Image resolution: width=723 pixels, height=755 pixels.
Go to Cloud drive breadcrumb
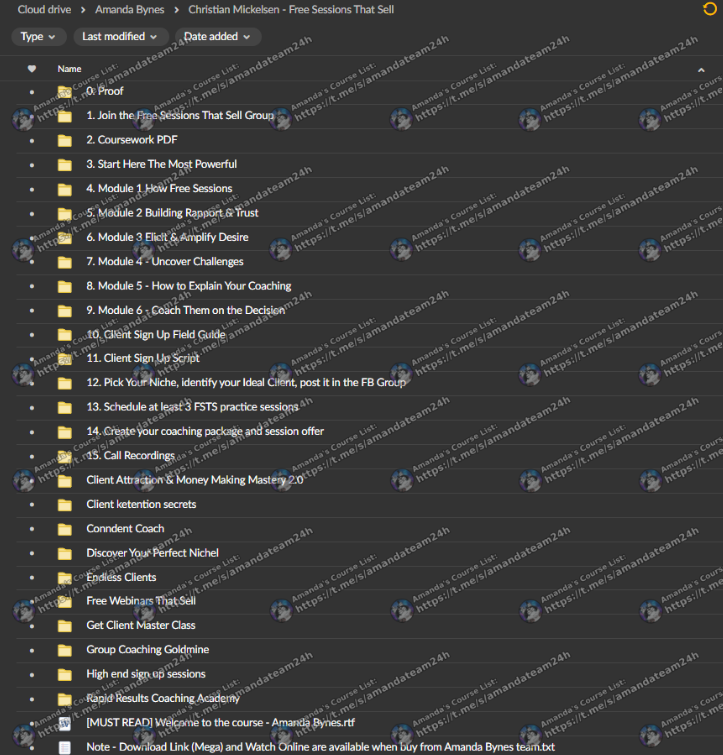click(44, 10)
